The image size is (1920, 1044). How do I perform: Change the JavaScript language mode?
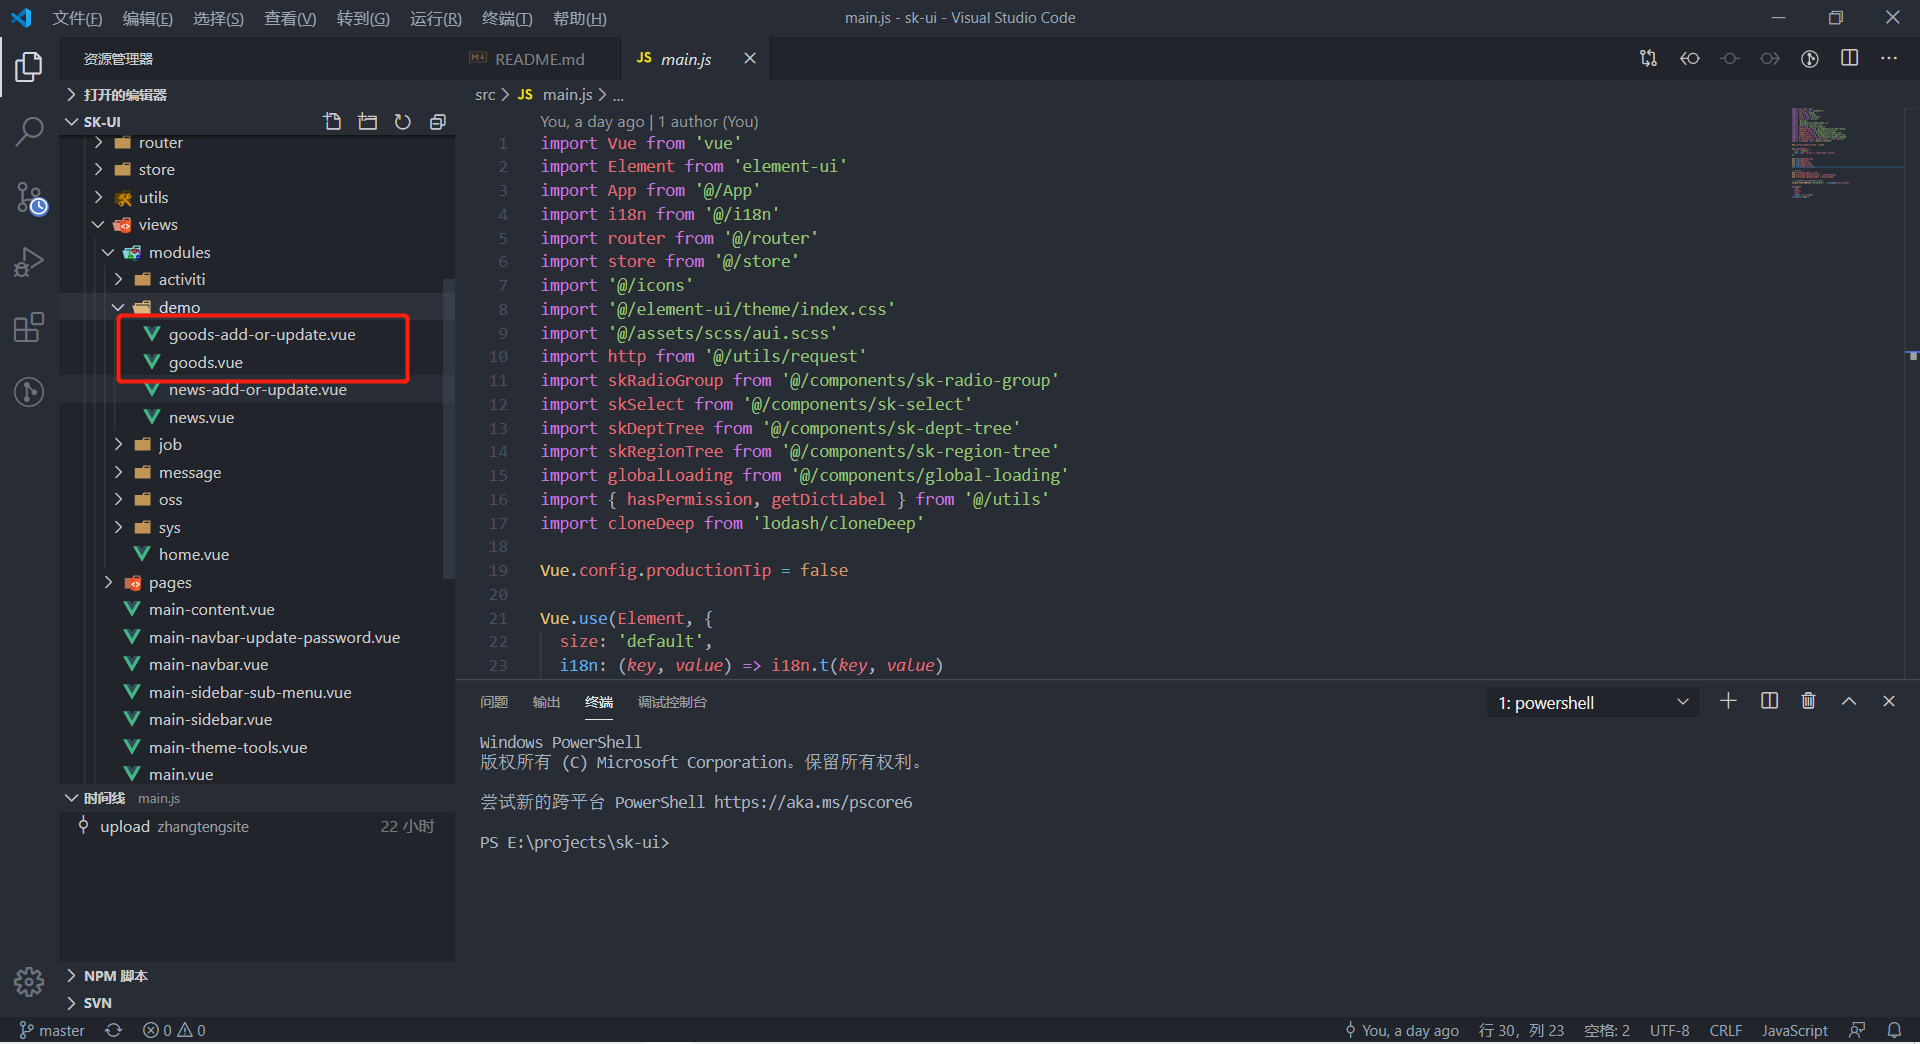pyautogui.click(x=1794, y=1030)
